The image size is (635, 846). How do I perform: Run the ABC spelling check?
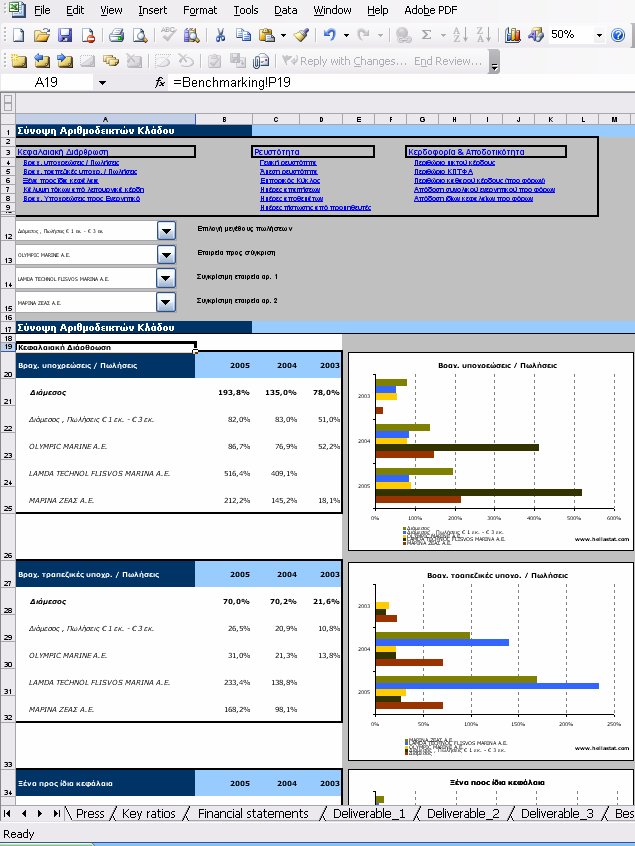coord(168,35)
